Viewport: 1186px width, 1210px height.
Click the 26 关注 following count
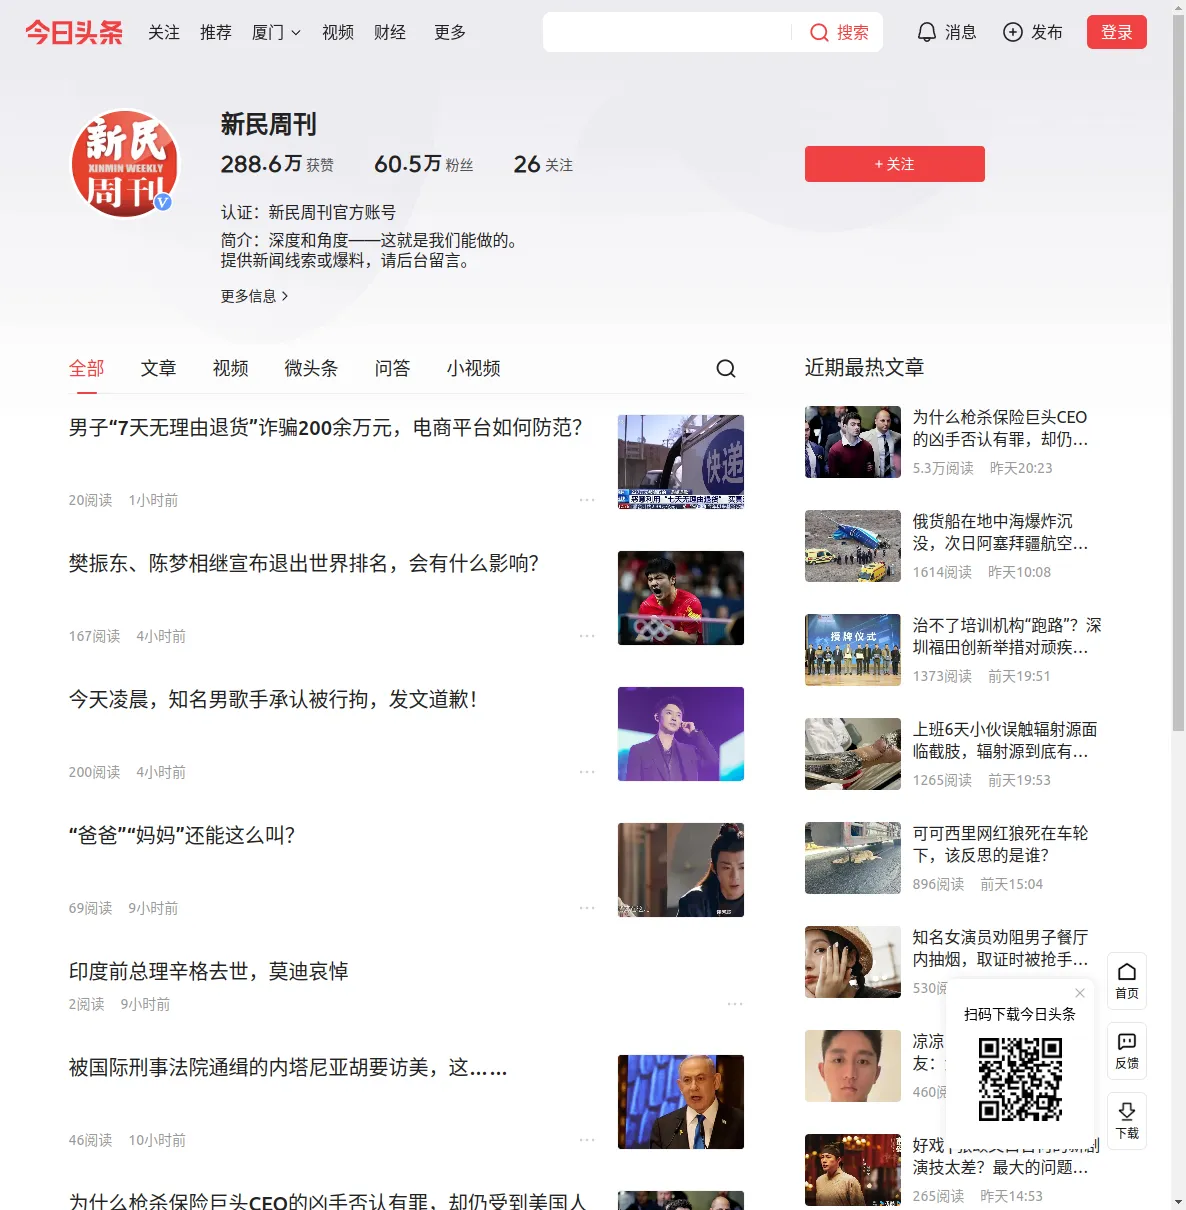[543, 164]
